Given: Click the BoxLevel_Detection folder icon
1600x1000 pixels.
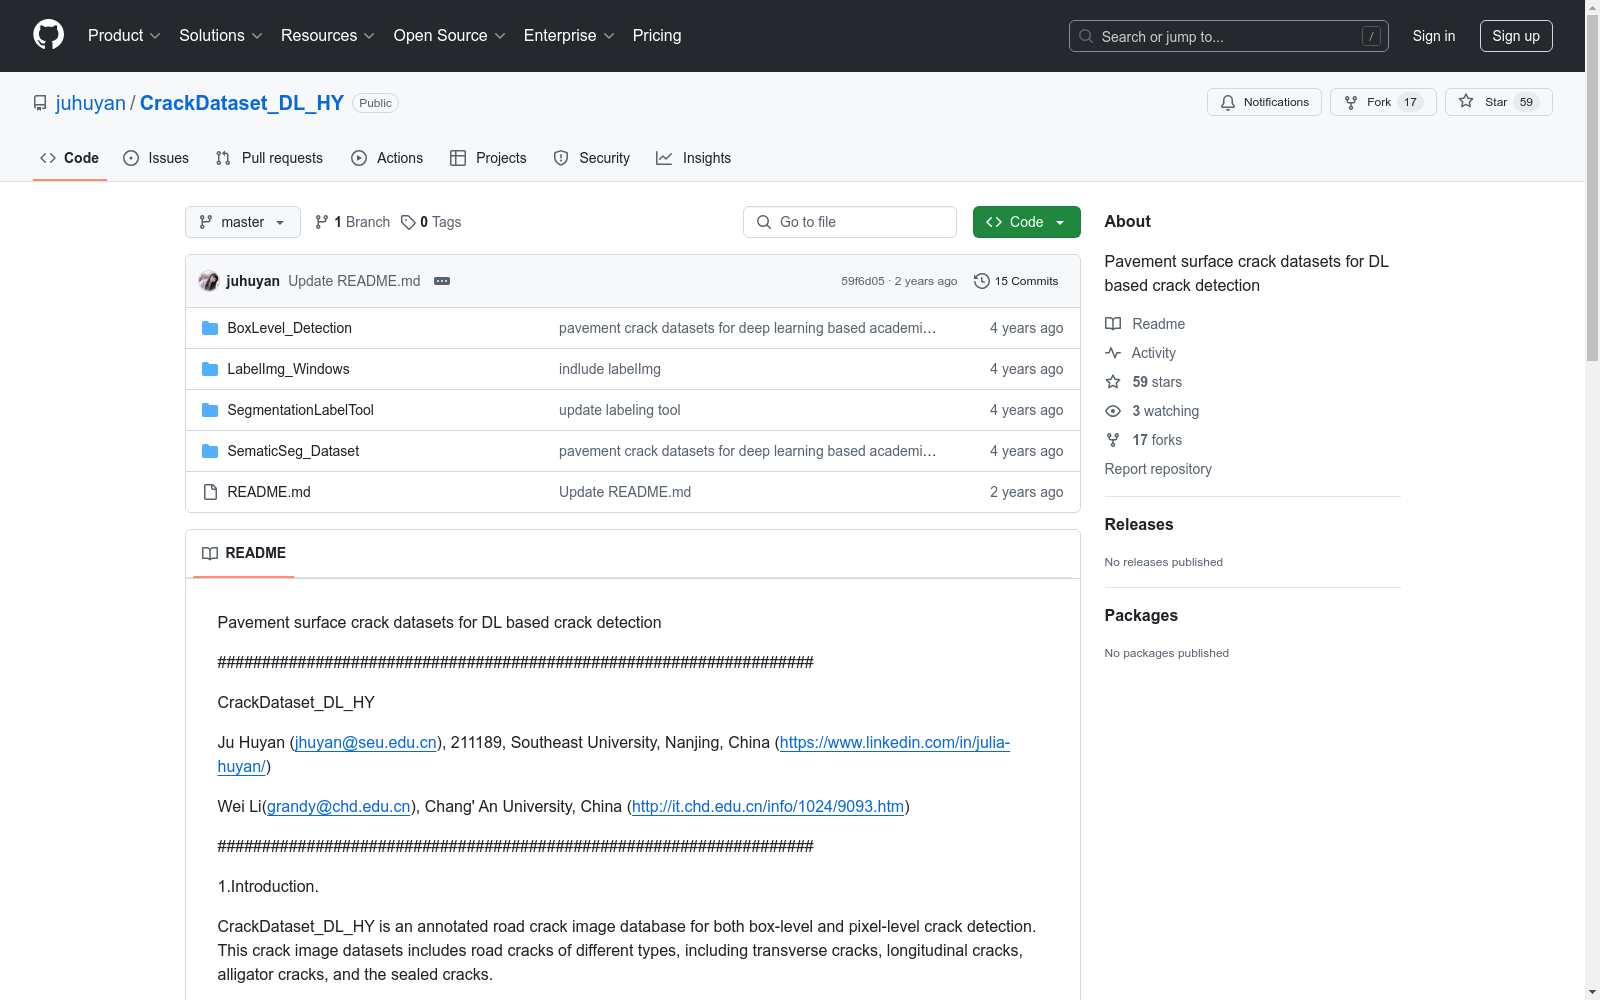Looking at the screenshot, I should coord(210,328).
